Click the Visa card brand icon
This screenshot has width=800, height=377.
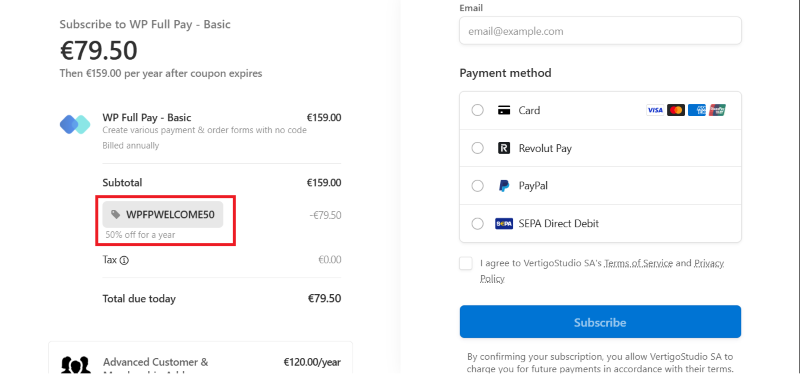point(655,110)
